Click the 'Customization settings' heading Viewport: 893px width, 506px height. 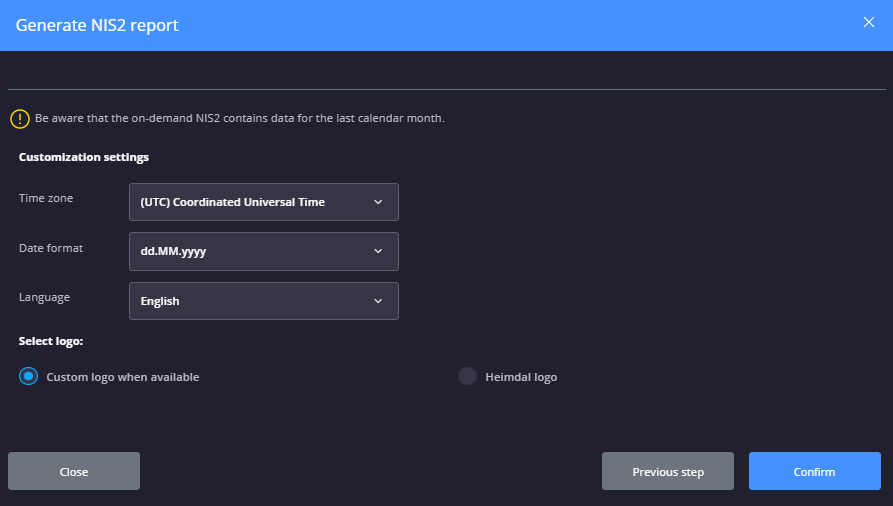click(84, 157)
